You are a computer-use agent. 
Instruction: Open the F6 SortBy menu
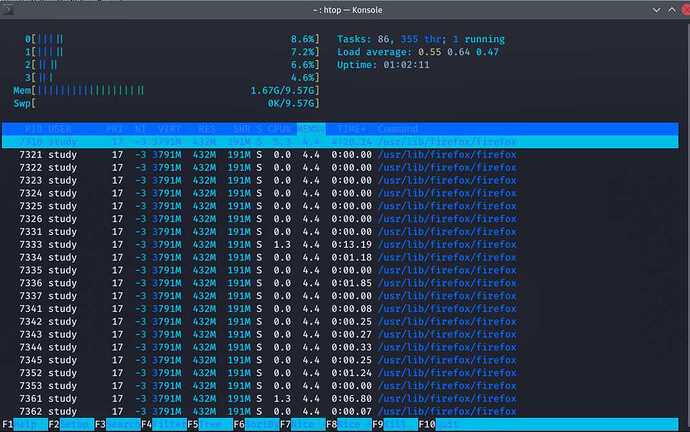click(256, 425)
